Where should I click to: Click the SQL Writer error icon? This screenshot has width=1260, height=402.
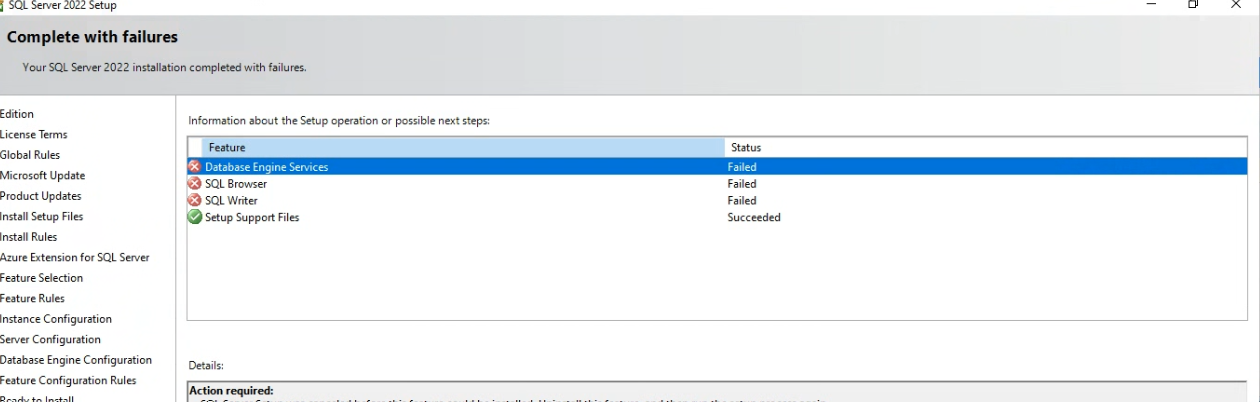(x=194, y=200)
